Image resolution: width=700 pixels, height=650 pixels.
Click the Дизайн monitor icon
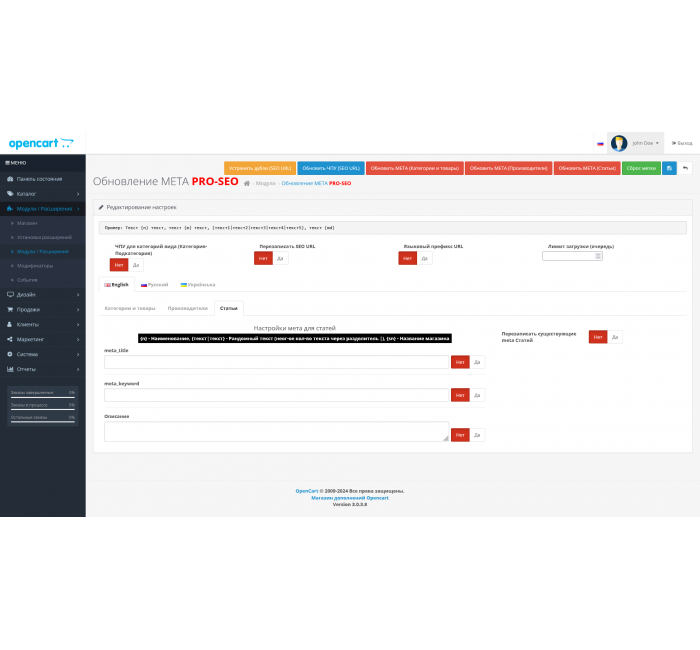(10, 295)
